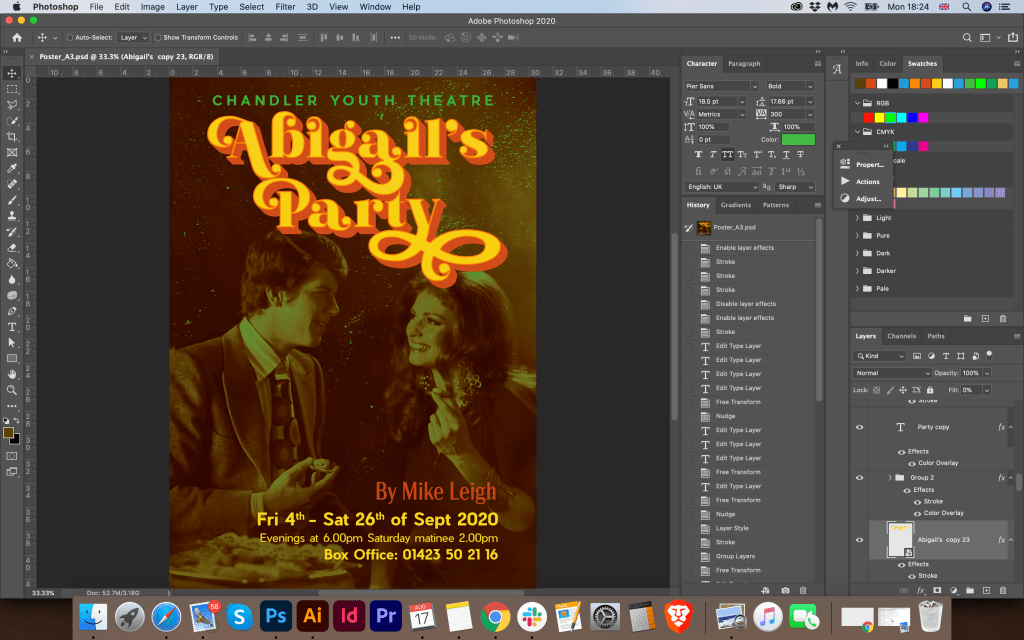Image resolution: width=1024 pixels, height=640 pixels.
Task: Open the blend mode Normal dropdown
Action: coord(892,373)
